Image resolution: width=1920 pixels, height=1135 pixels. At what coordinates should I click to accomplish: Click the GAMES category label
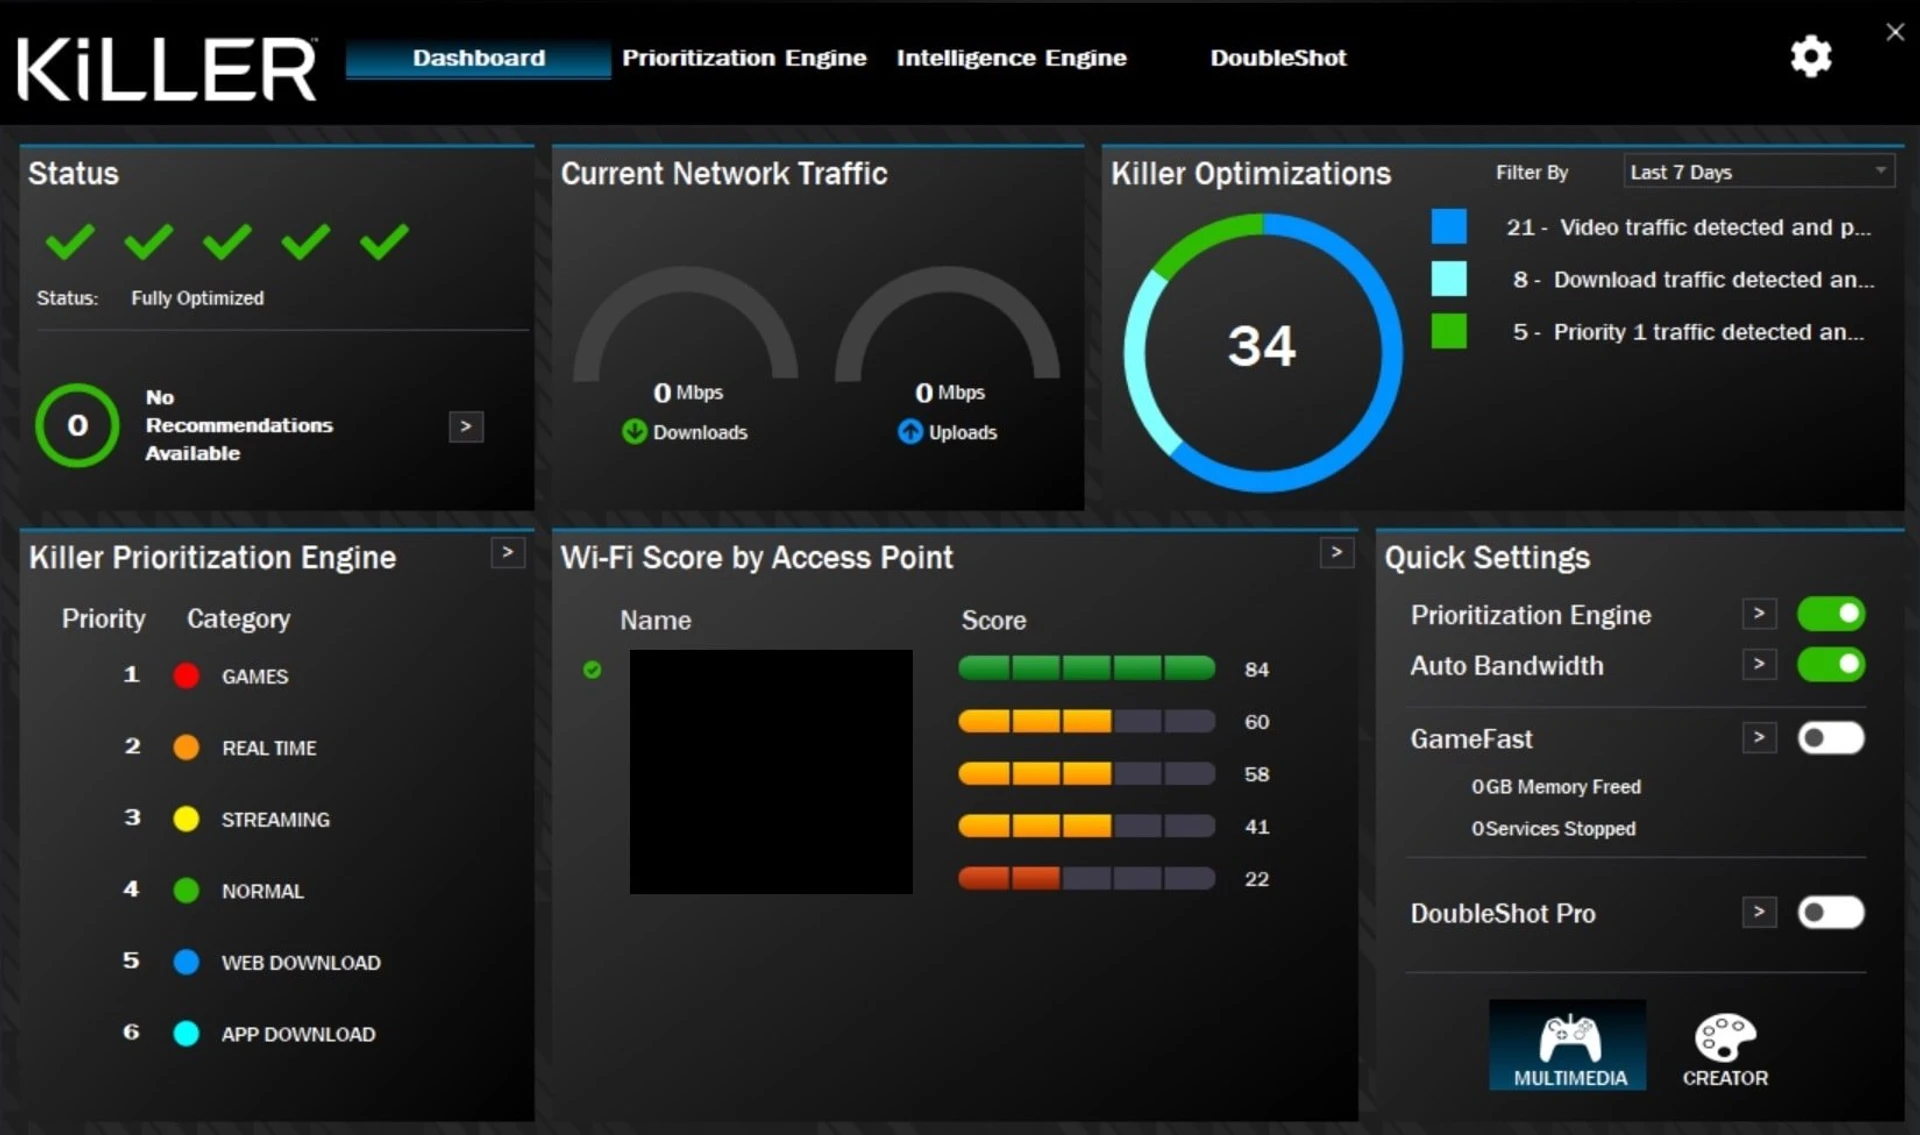pyautogui.click(x=255, y=677)
